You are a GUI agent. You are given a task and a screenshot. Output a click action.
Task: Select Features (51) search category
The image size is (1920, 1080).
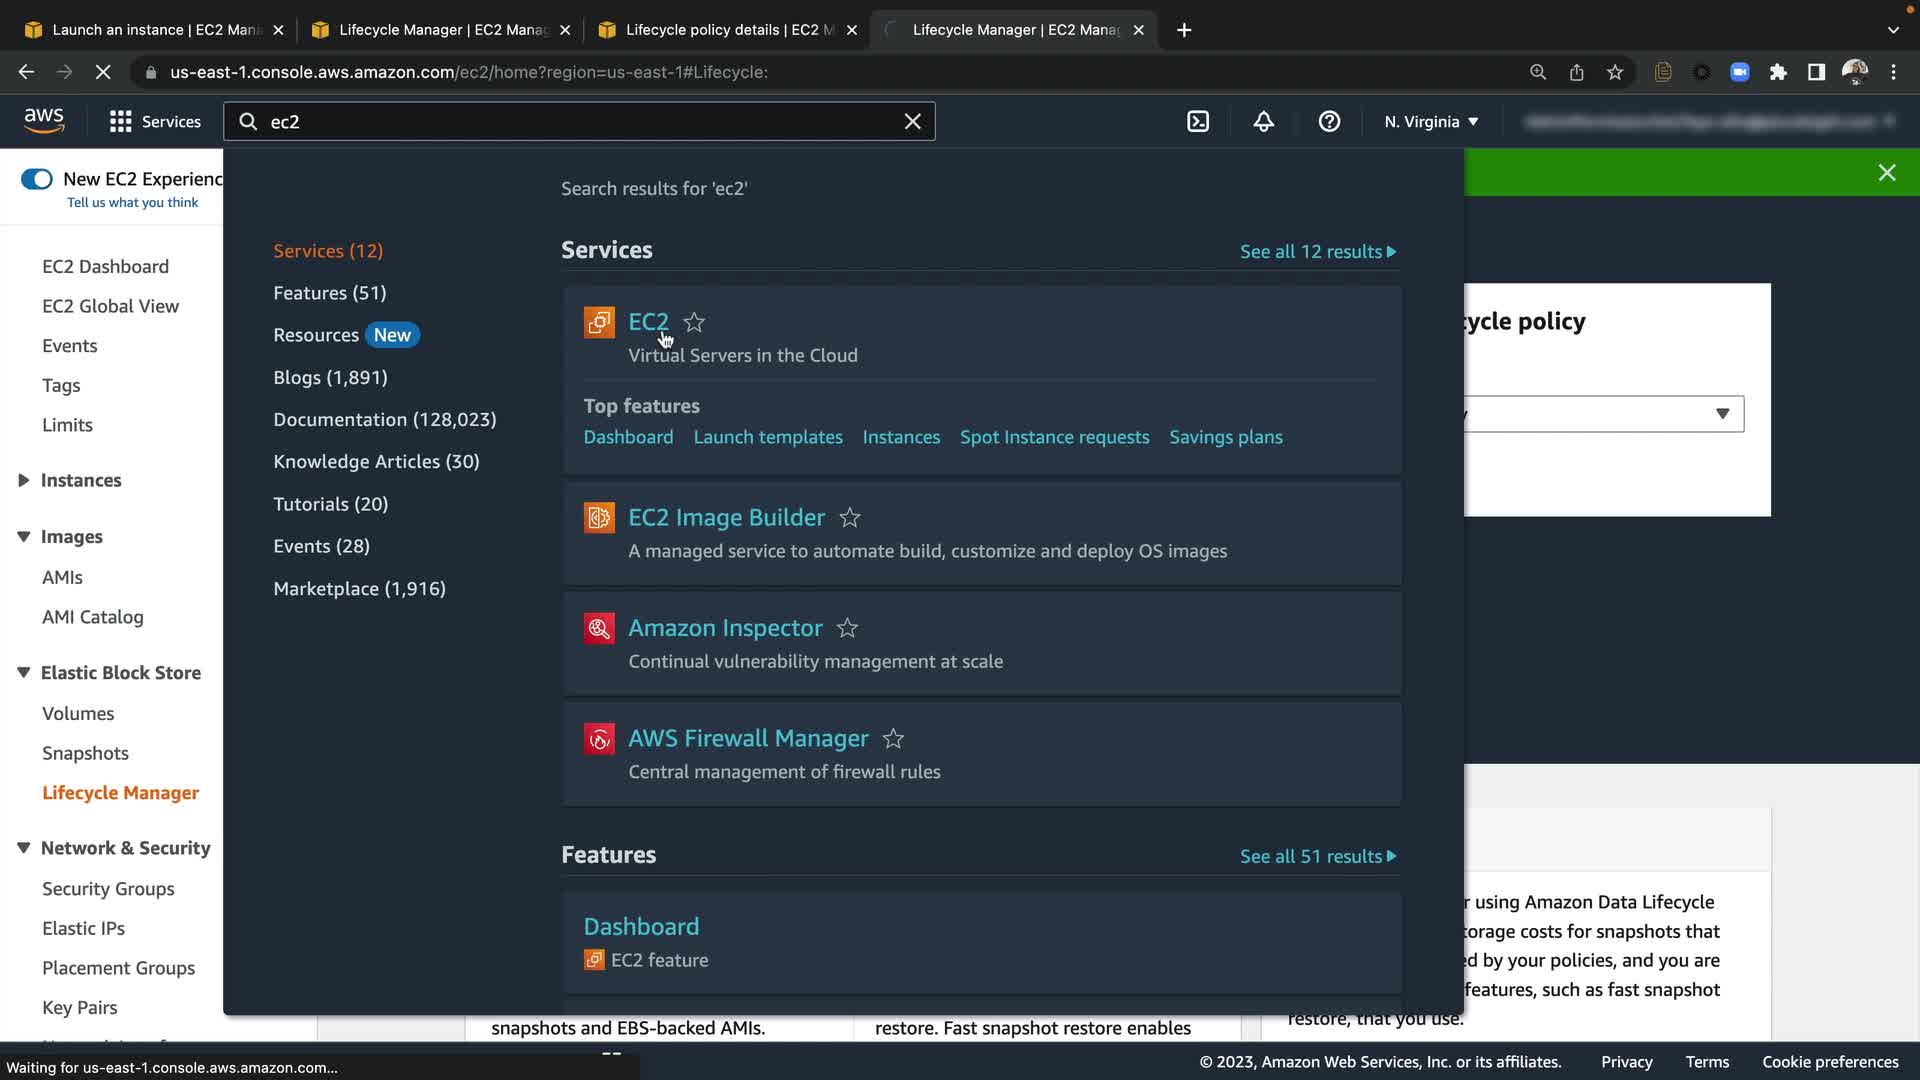329,293
